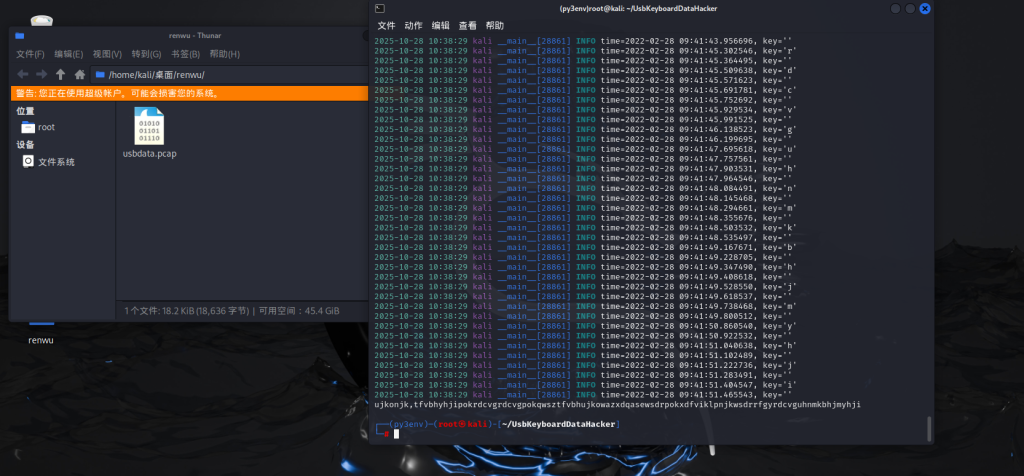Open Thunar 书签(B) menu
1024x476 pixels.
pos(185,54)
